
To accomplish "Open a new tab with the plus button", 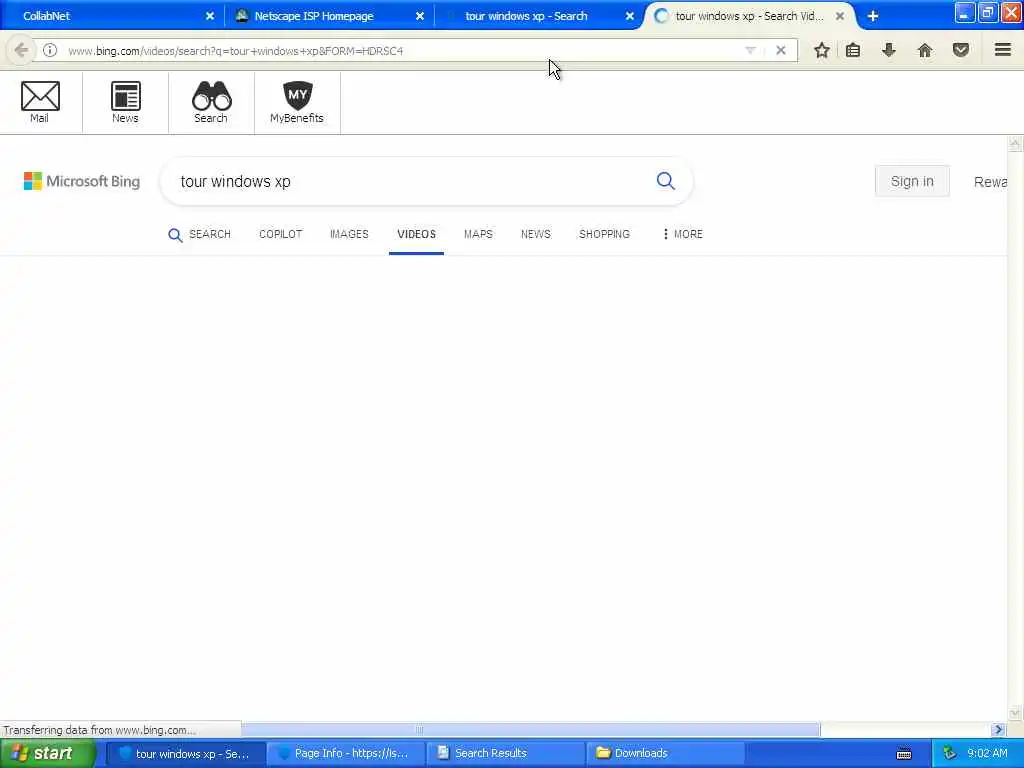I will (x=872, y=16).
